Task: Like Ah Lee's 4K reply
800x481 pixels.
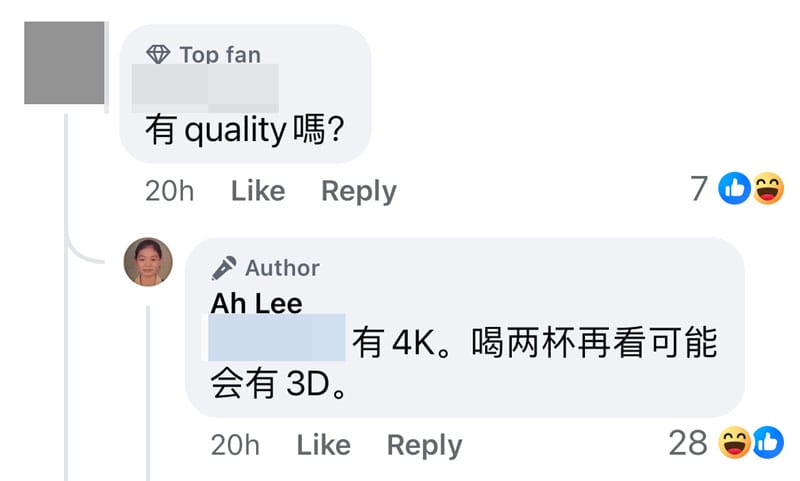Action: (x=324, y=445)
